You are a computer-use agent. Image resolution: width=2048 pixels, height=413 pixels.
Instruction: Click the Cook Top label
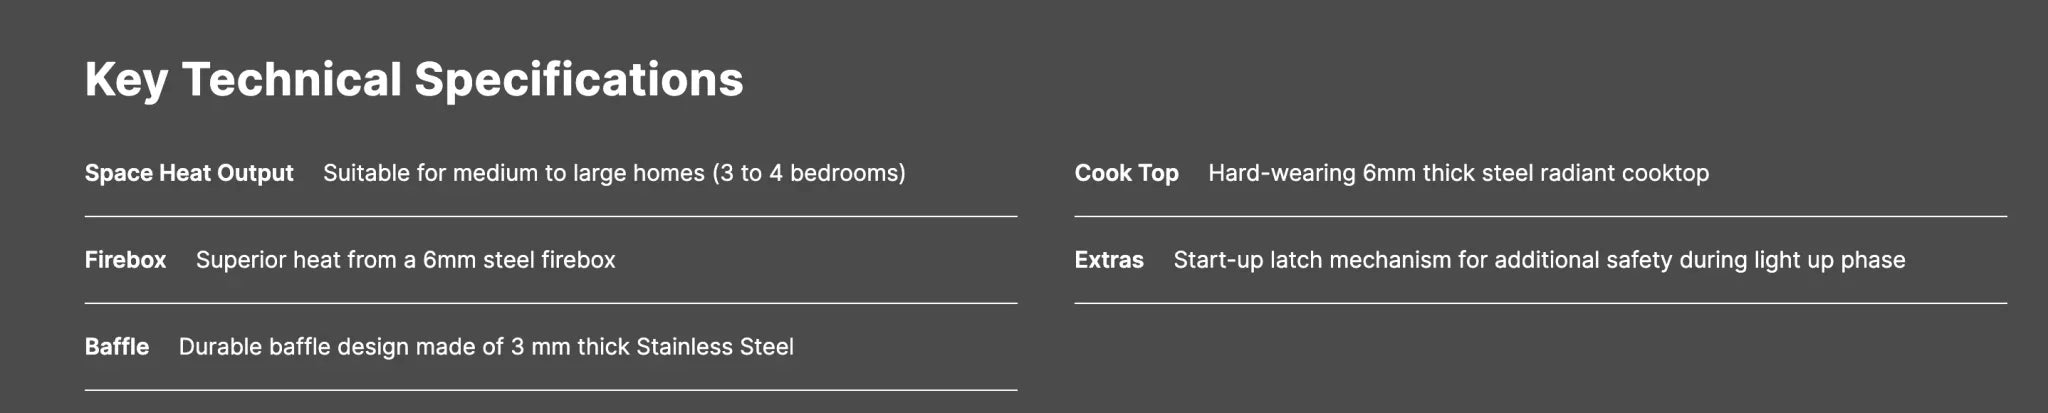[1126, 173]
